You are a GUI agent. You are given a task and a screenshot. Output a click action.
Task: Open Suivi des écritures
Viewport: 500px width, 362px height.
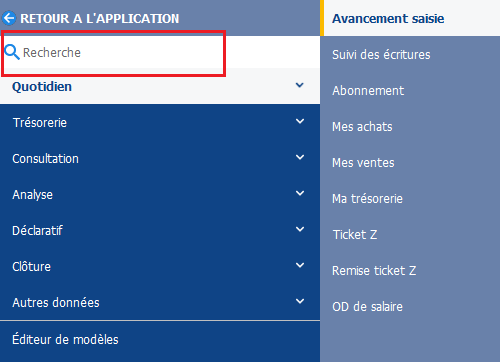click(x=381, y=55)
